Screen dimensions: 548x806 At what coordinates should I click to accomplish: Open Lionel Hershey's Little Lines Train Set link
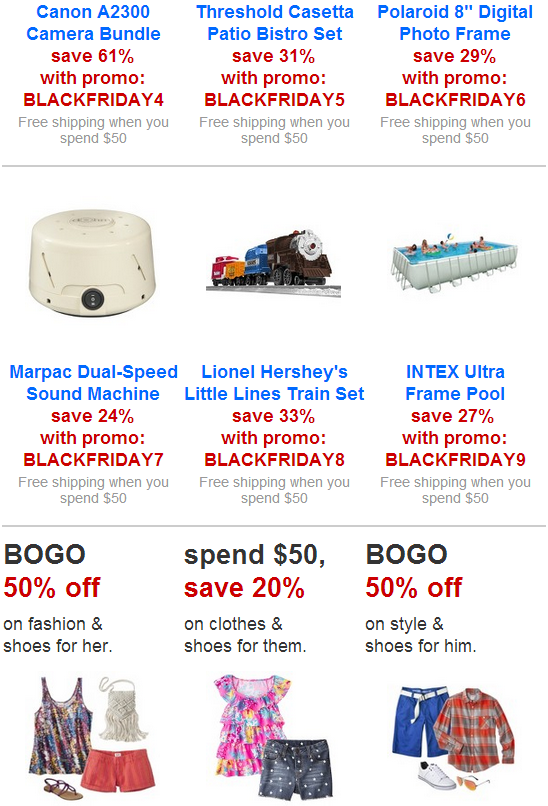(274, 383)
